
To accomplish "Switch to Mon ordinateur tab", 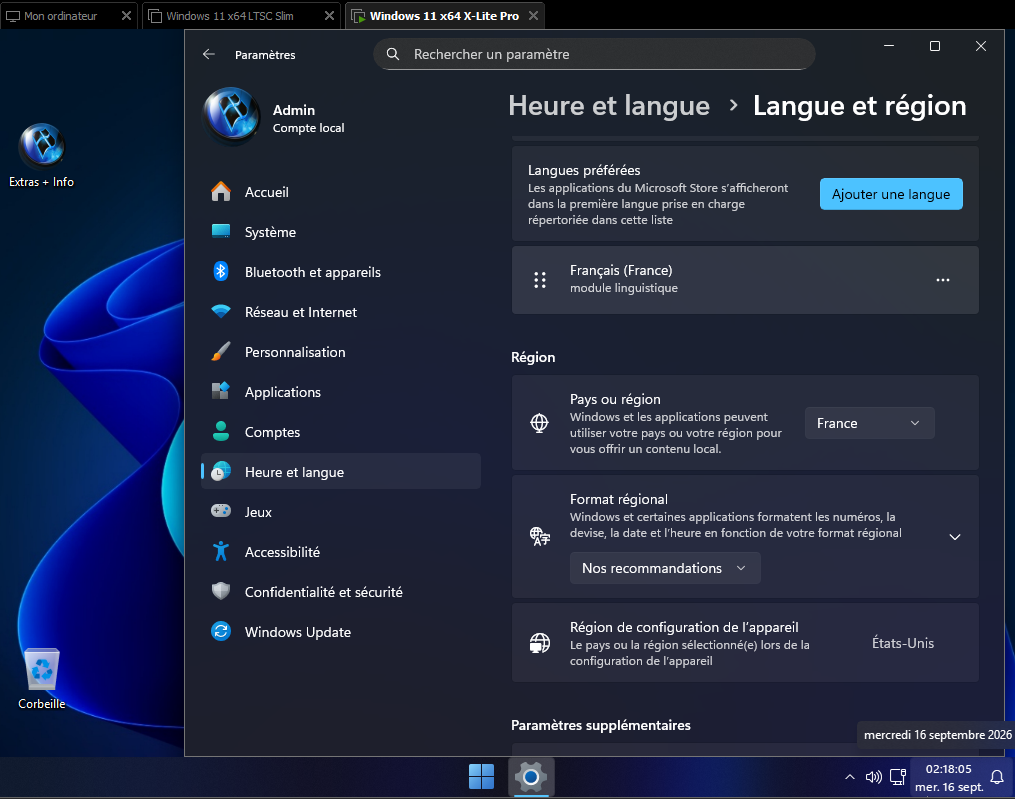I will coord(60,16).
